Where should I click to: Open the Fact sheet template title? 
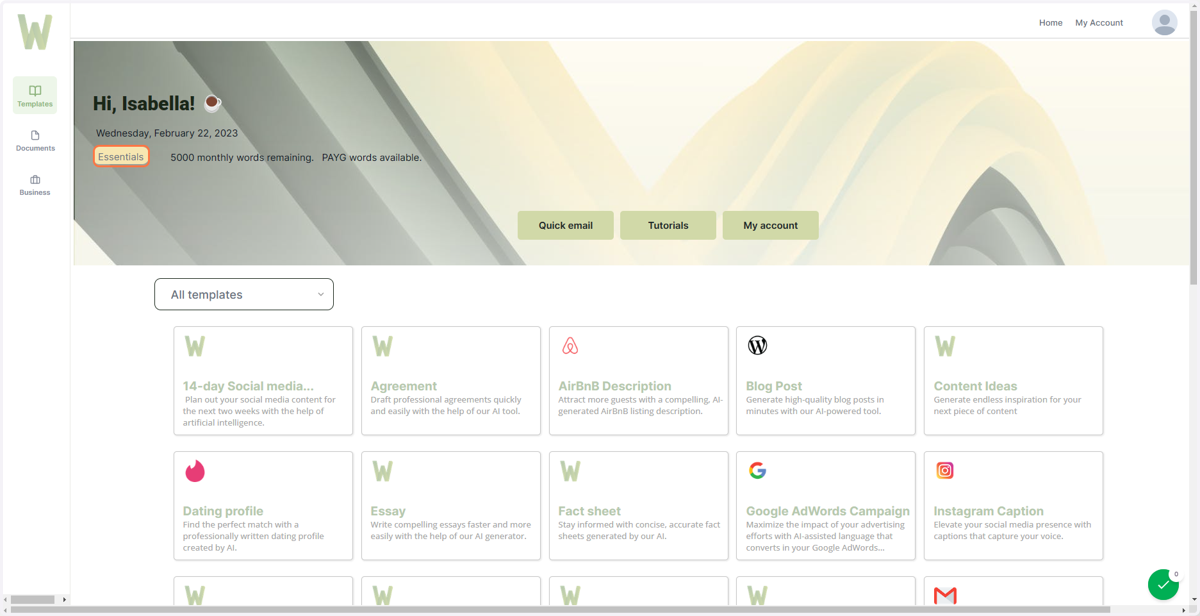589,511
